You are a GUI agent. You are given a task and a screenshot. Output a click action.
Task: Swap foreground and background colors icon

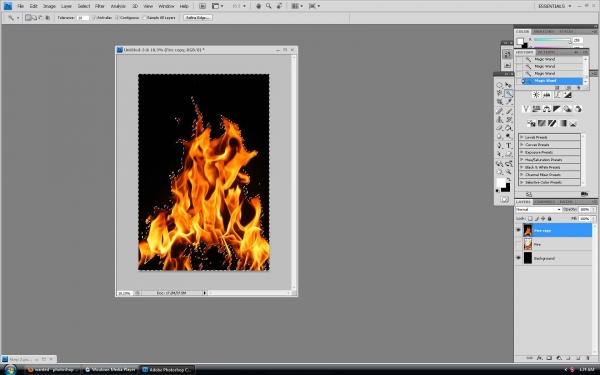point(509,179)
